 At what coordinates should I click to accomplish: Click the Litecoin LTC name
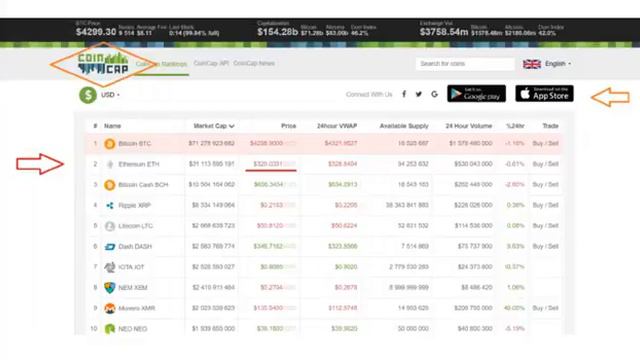(x=136, y=226)
